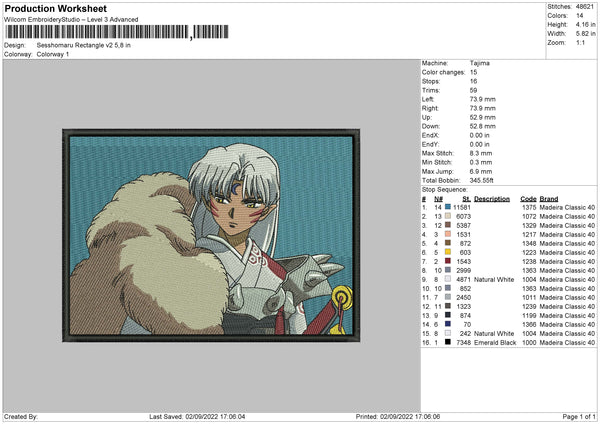
Task: Click the blue swatch for stop 1
Action: click(446, 207)
